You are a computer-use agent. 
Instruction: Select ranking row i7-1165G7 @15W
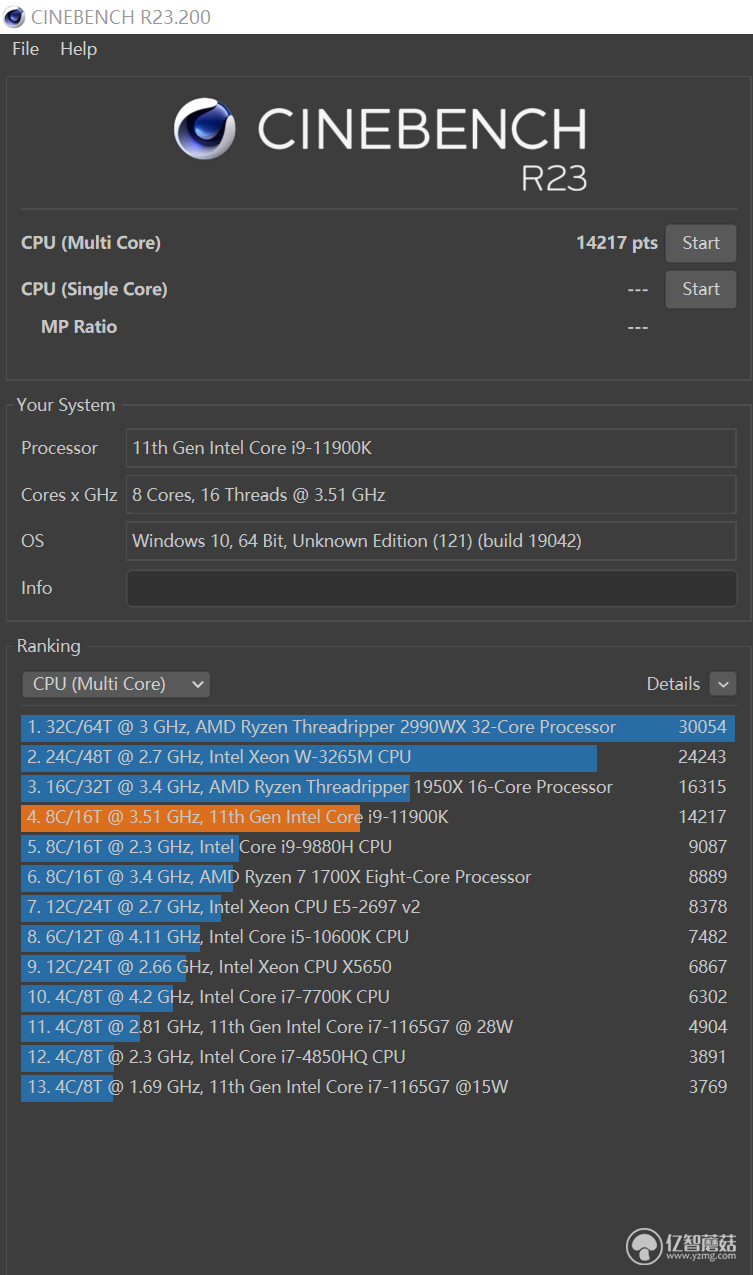(x=378, y=1087)
